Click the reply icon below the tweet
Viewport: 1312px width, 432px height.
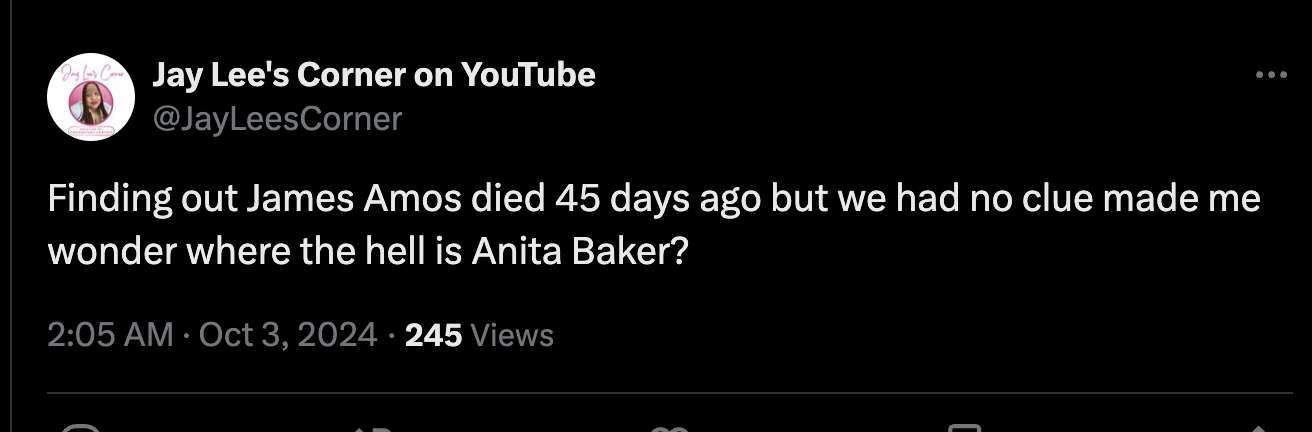[x=80, y=428]
